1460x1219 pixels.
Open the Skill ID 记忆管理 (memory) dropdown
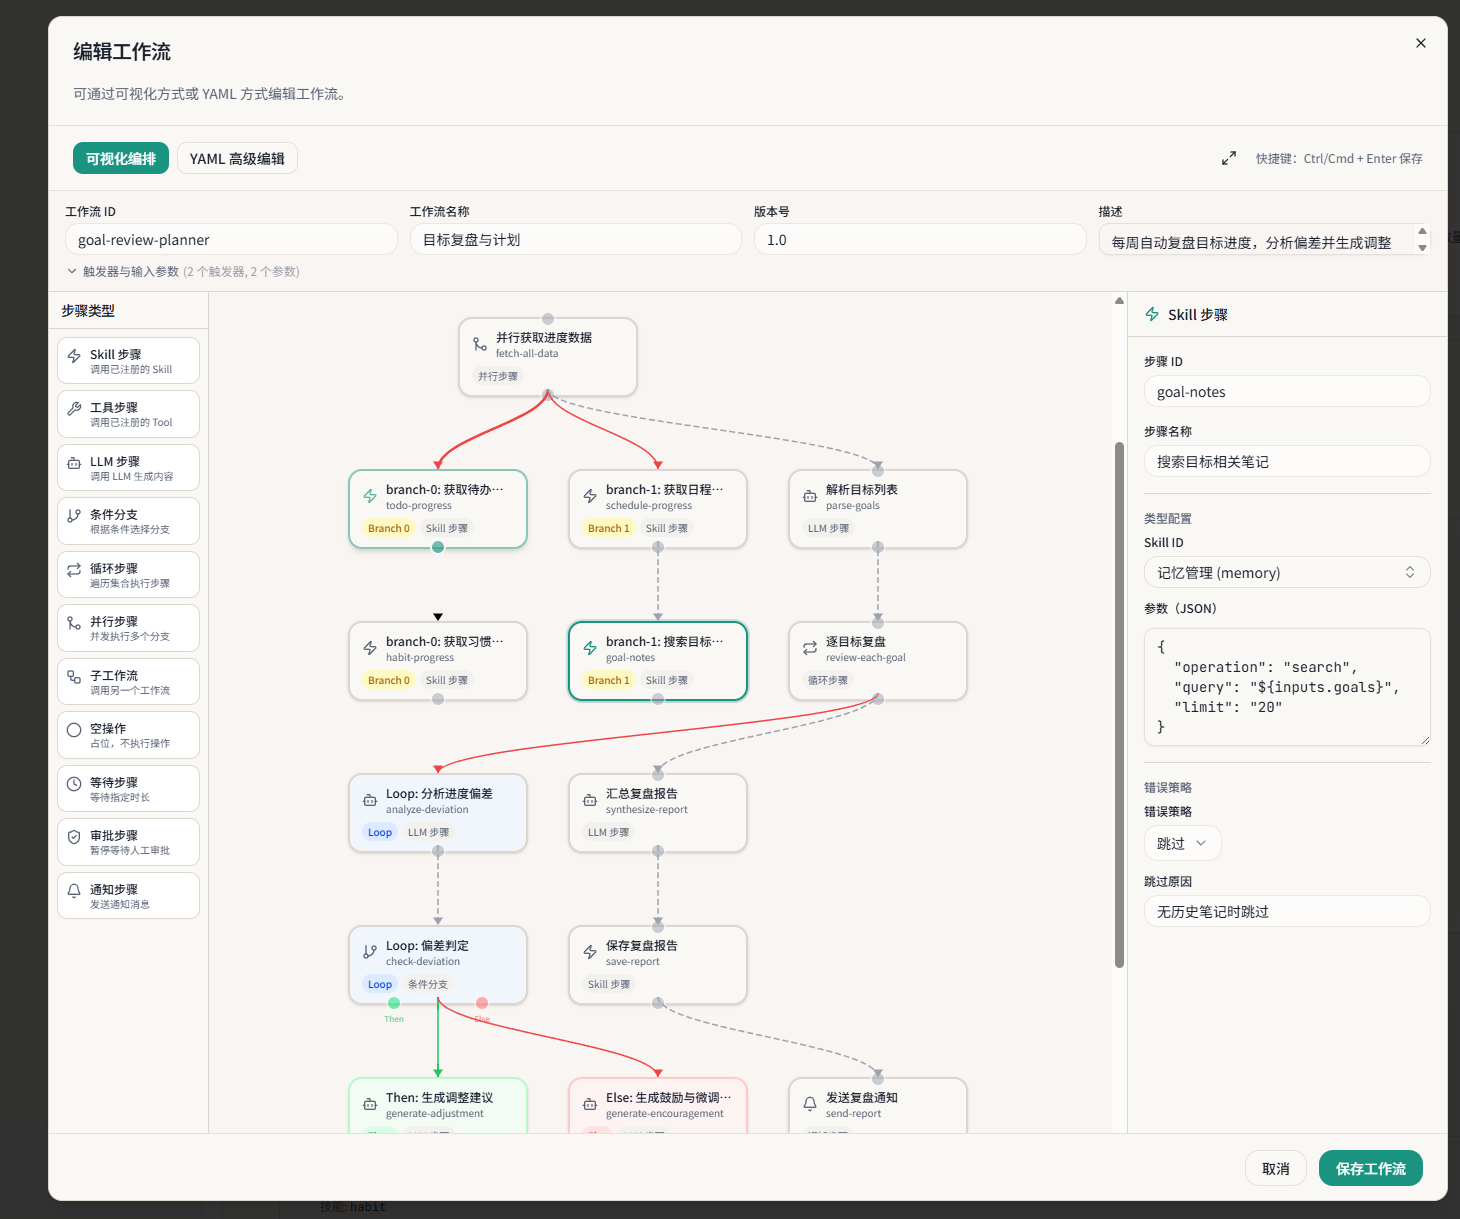pyautogui.click(x=1287, y=572)
